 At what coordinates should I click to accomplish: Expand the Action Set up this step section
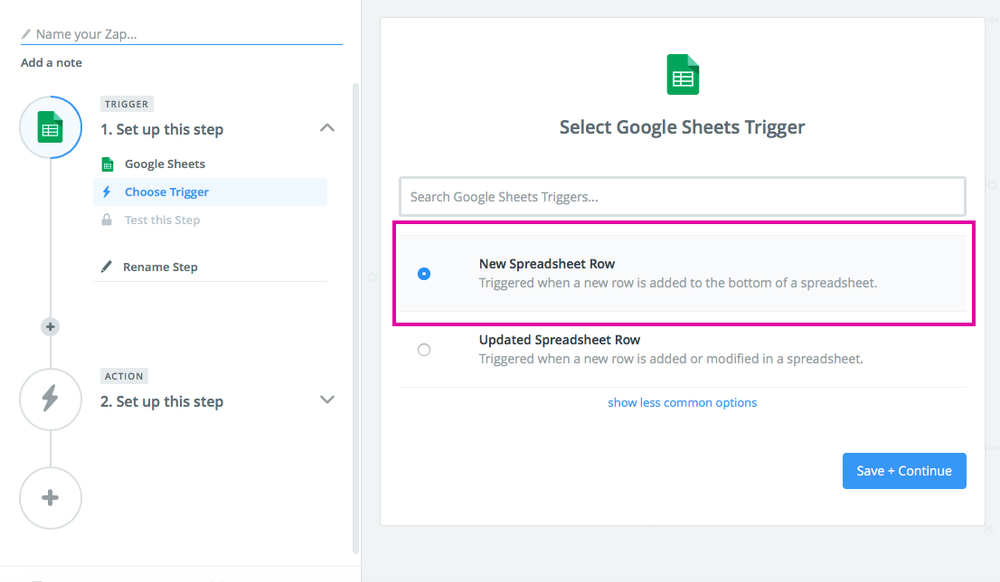tap(327, 399)
